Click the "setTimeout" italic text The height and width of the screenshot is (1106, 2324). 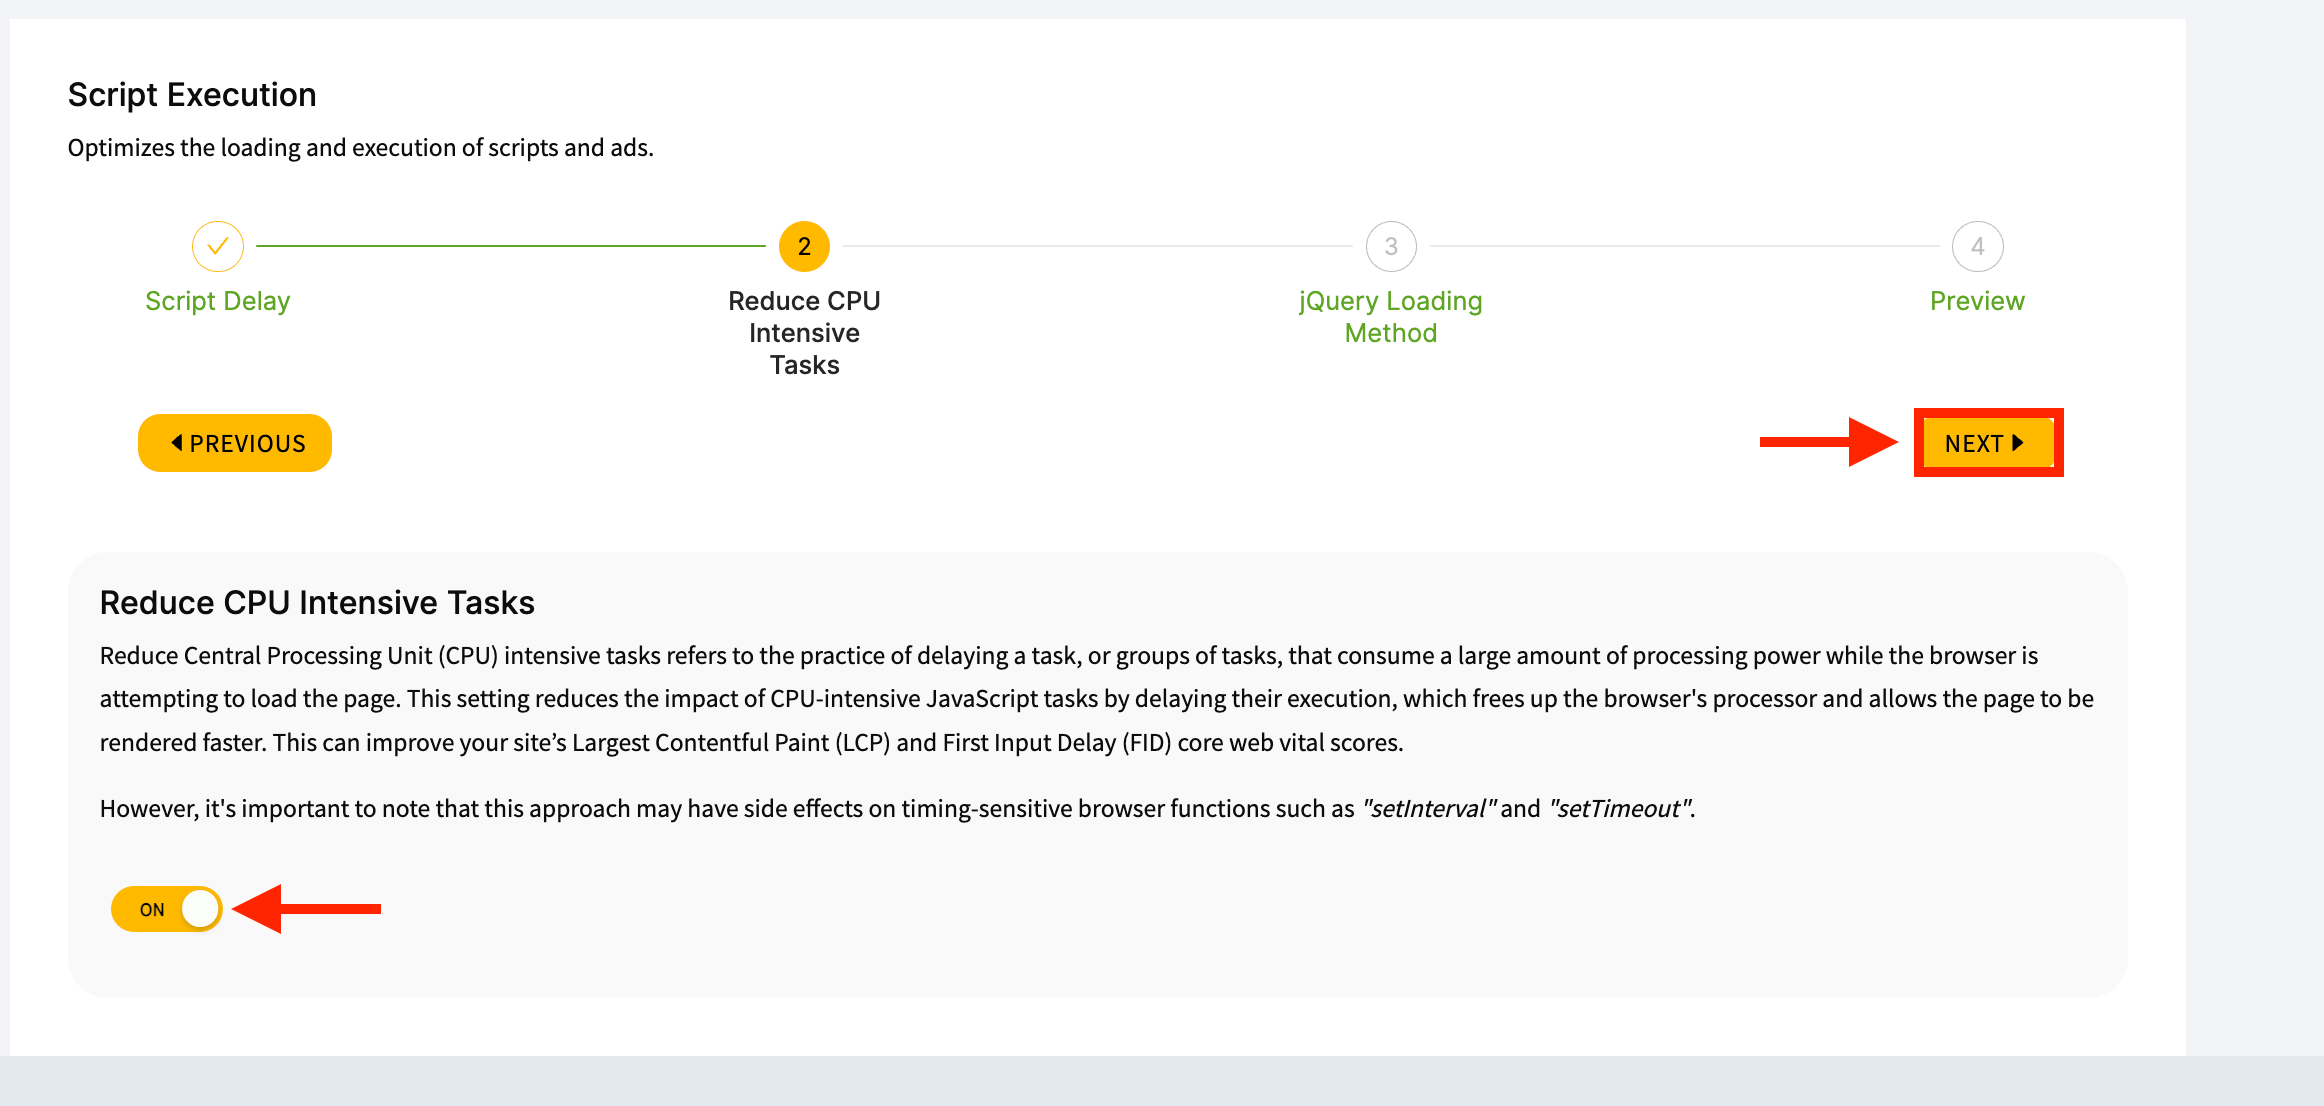(1620, 809)
